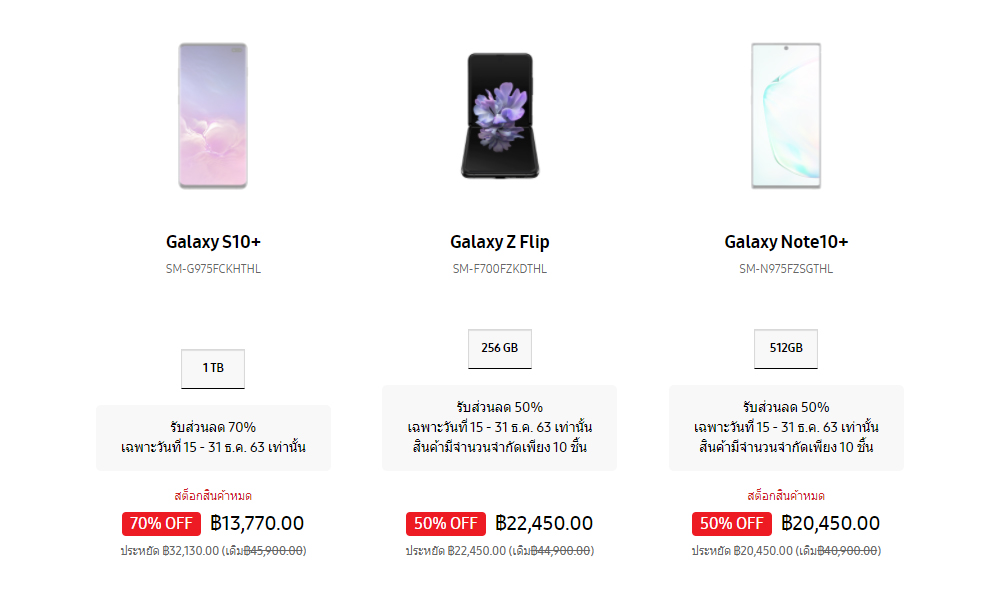Click model code SM-G975FCKHTHL

click(213, 269)
